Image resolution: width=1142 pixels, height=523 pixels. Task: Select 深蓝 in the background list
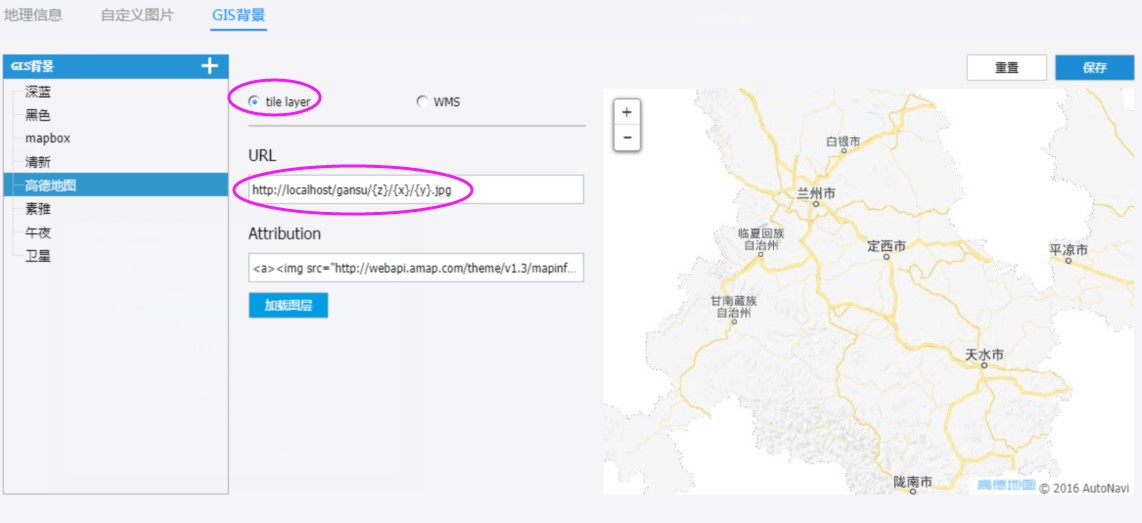(x=39, y=91)
